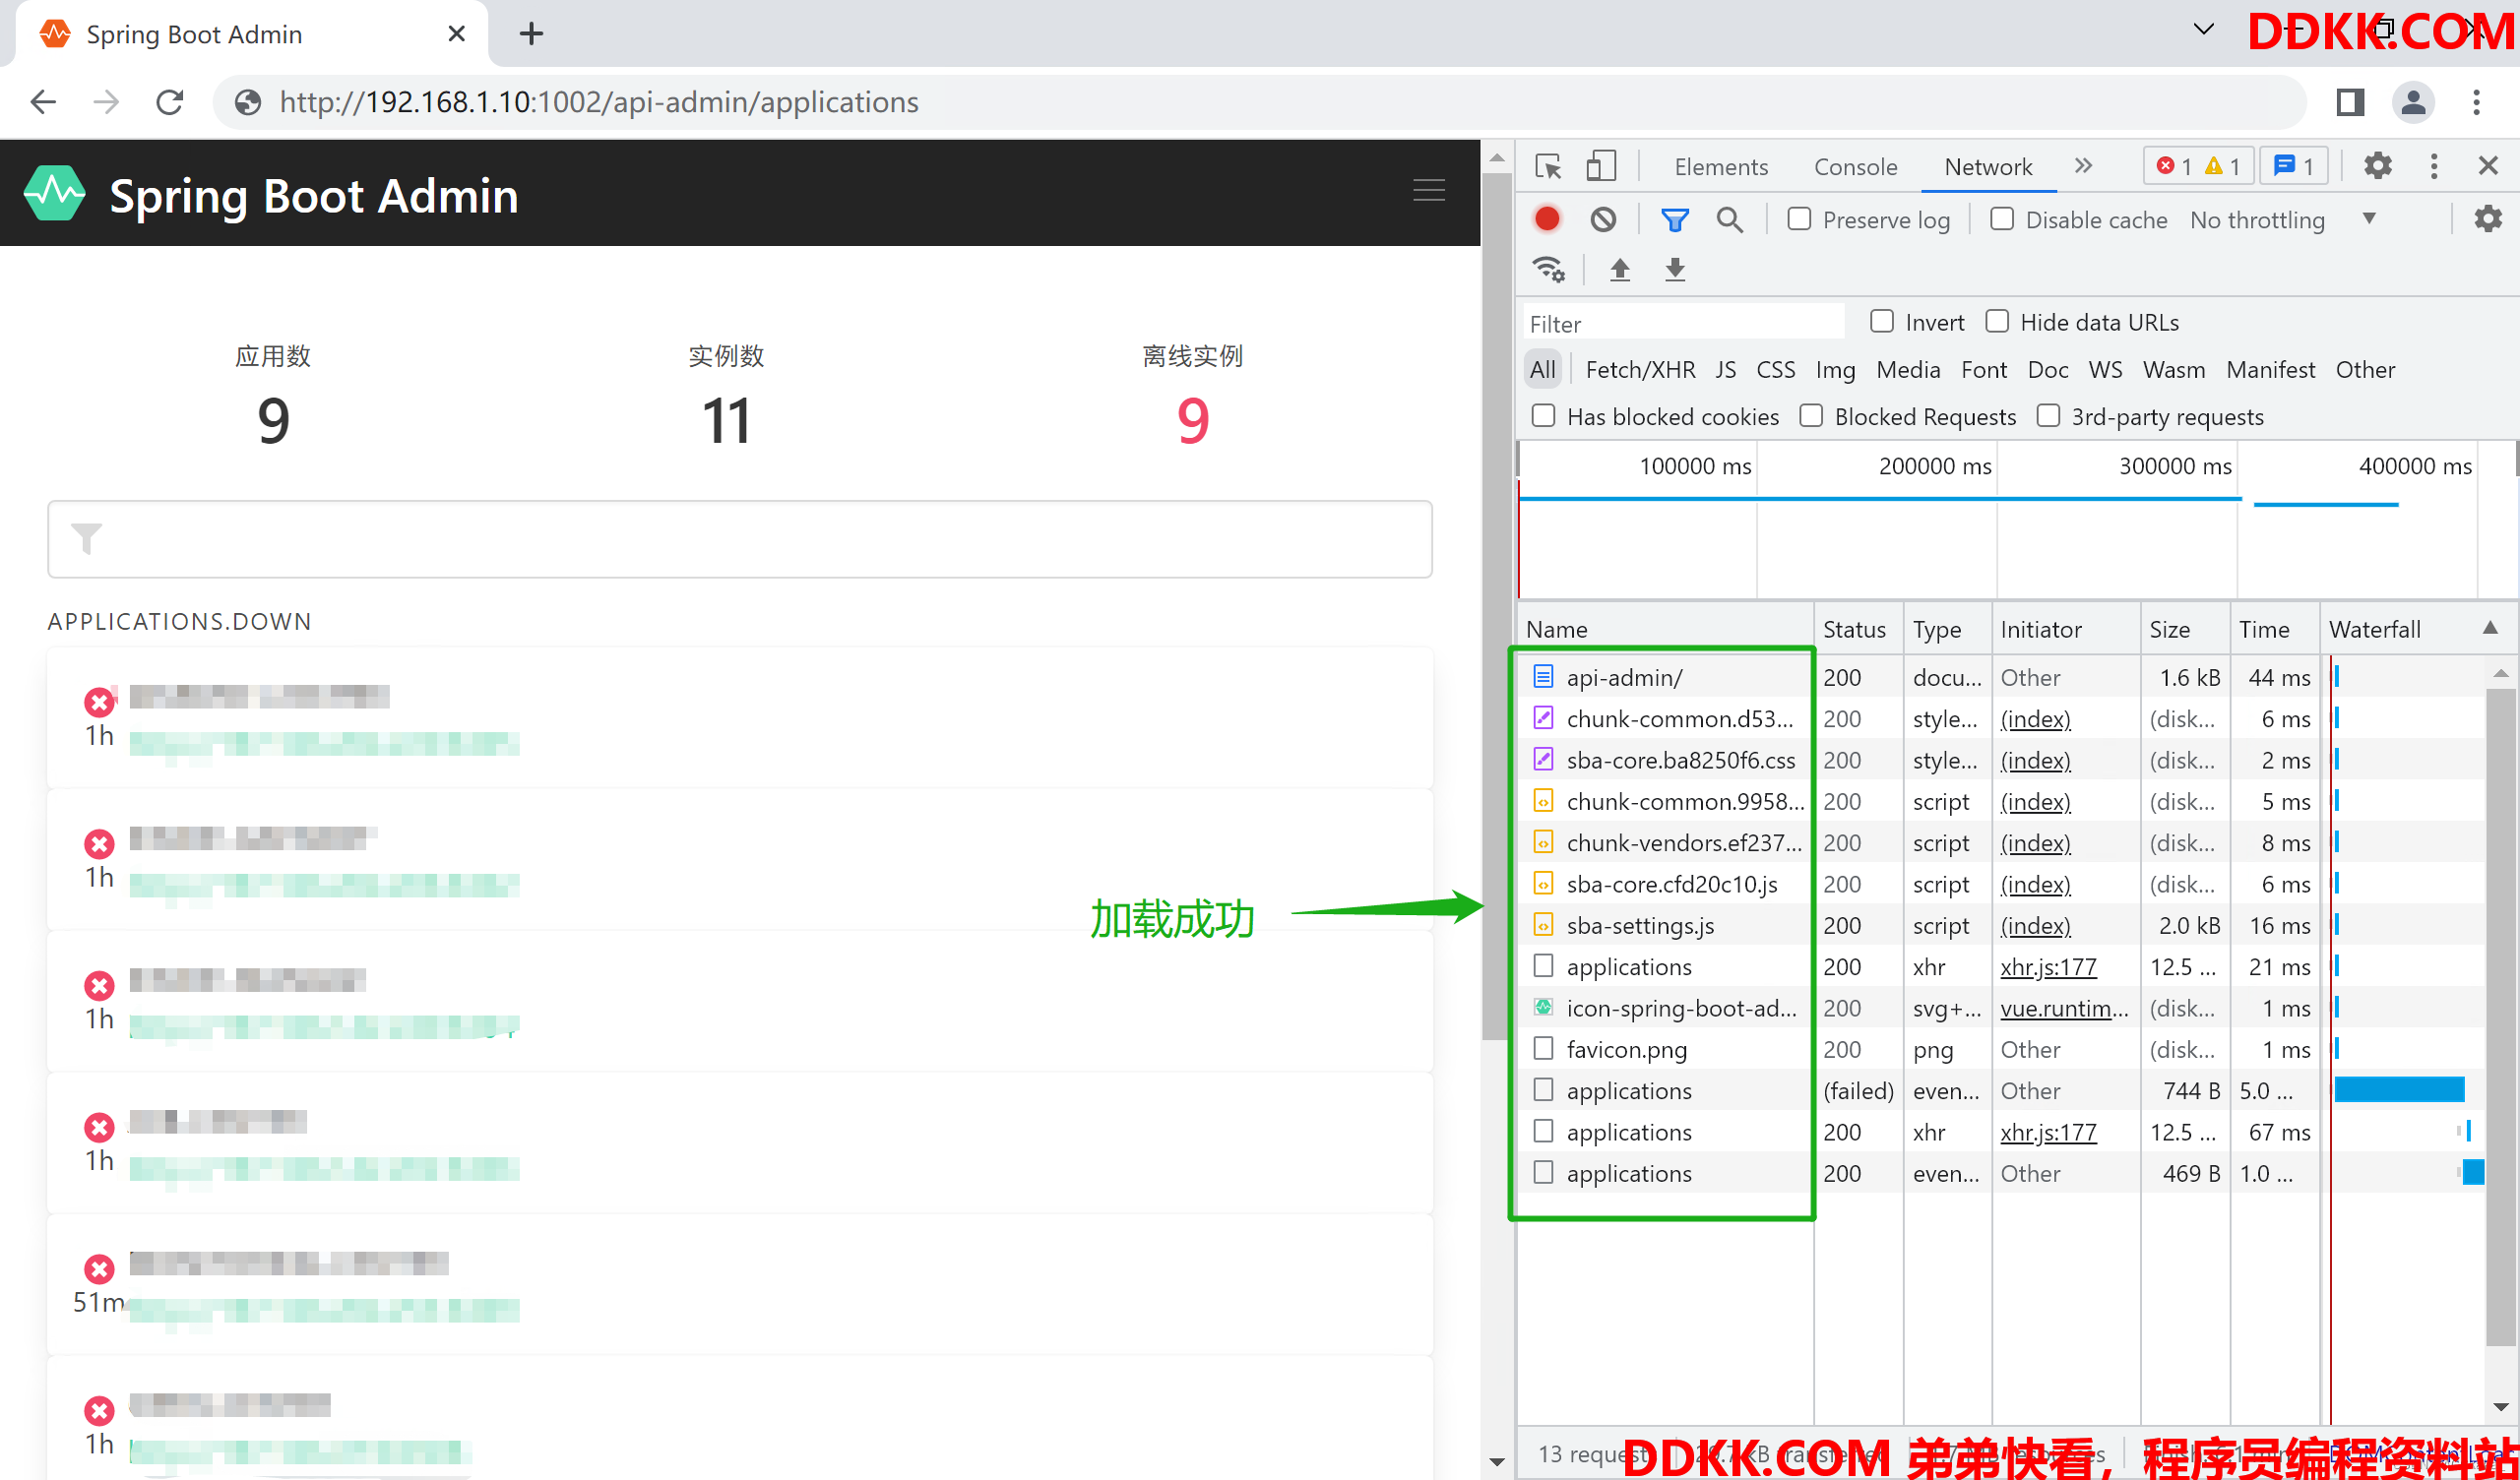Viewport: 2520px width, 1480px height.
Task: Select the All request type filter
Action: coord(1542,370)
